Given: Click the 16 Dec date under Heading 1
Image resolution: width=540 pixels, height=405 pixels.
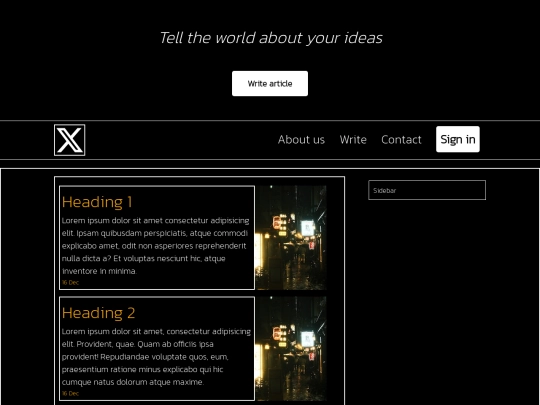Looking at the screenshot, I should [70, 282].
